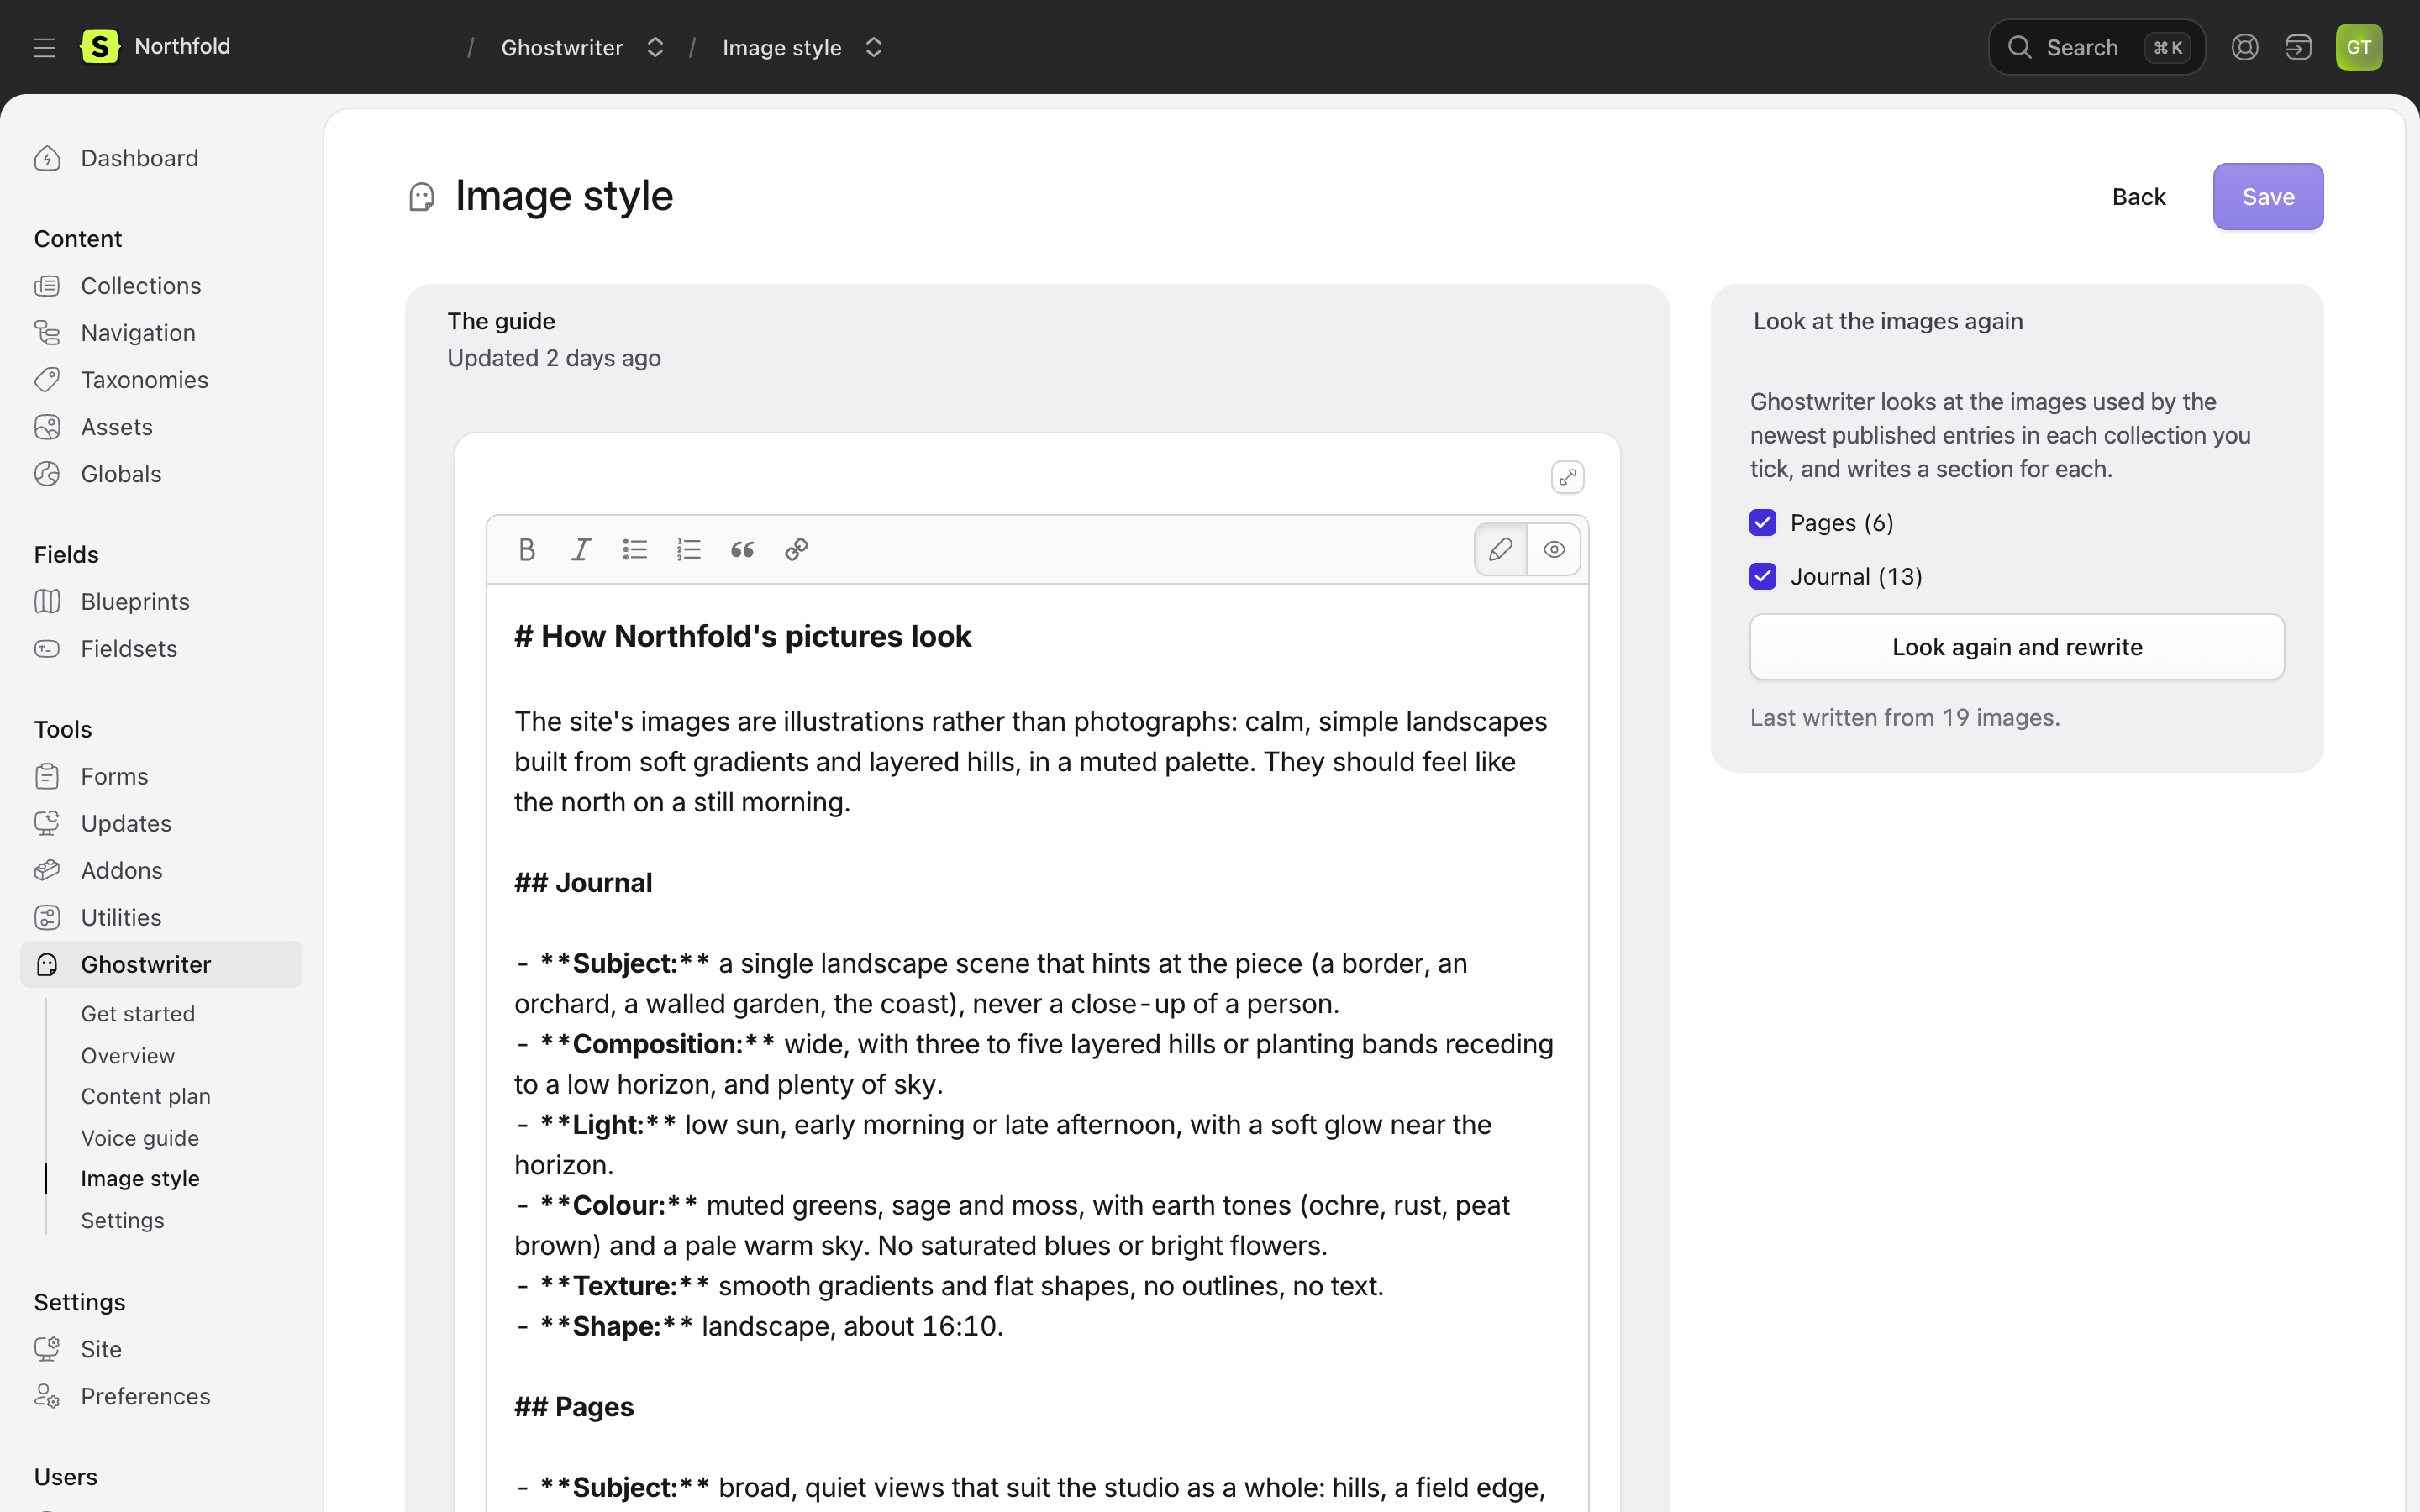Screen dimensions: 2420x1512
Task: Click Look again and rewrite
Action: tap(2017, 647)
